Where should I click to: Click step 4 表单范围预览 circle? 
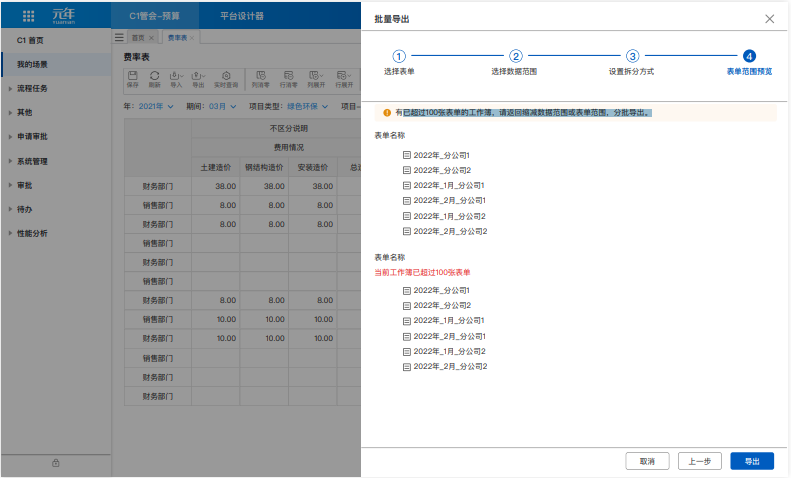coord(749,57)
